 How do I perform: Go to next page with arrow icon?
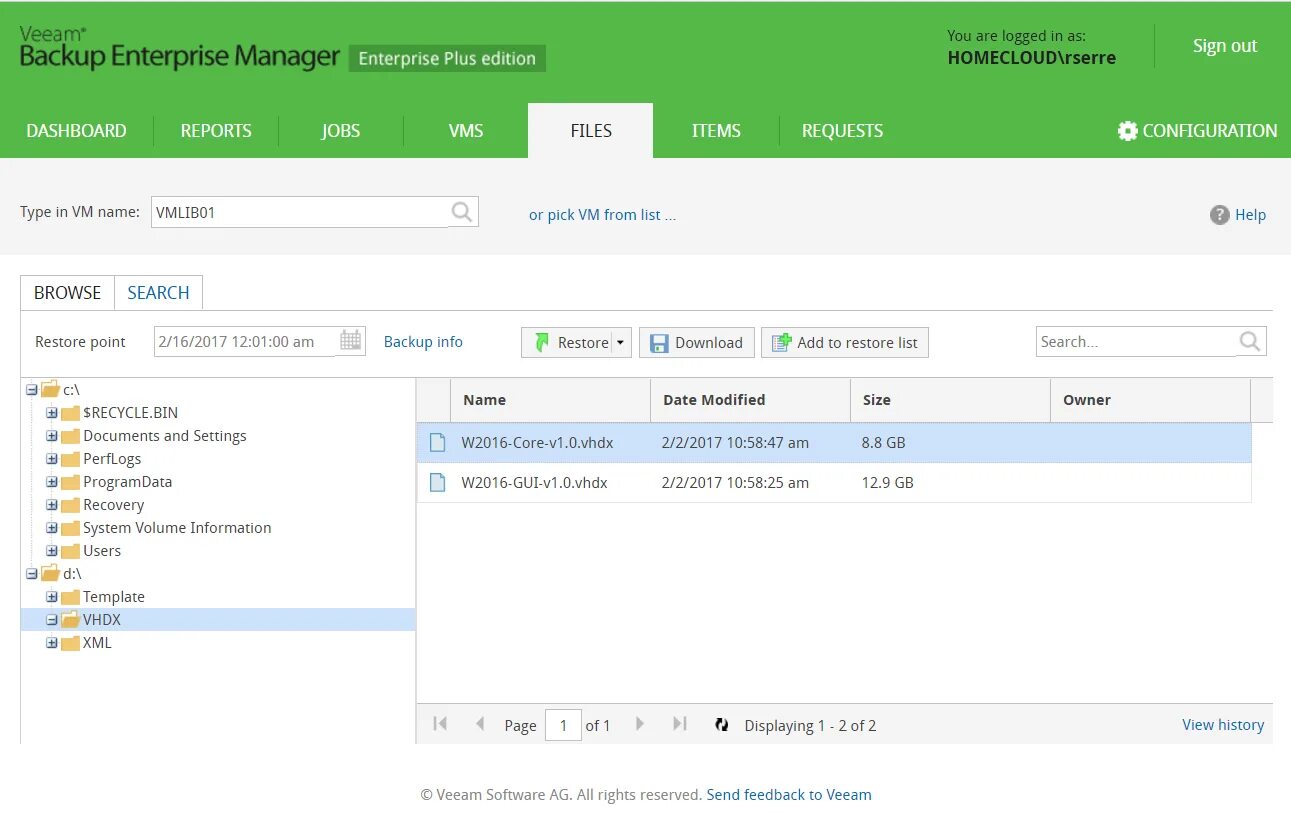tap(640, 724)
